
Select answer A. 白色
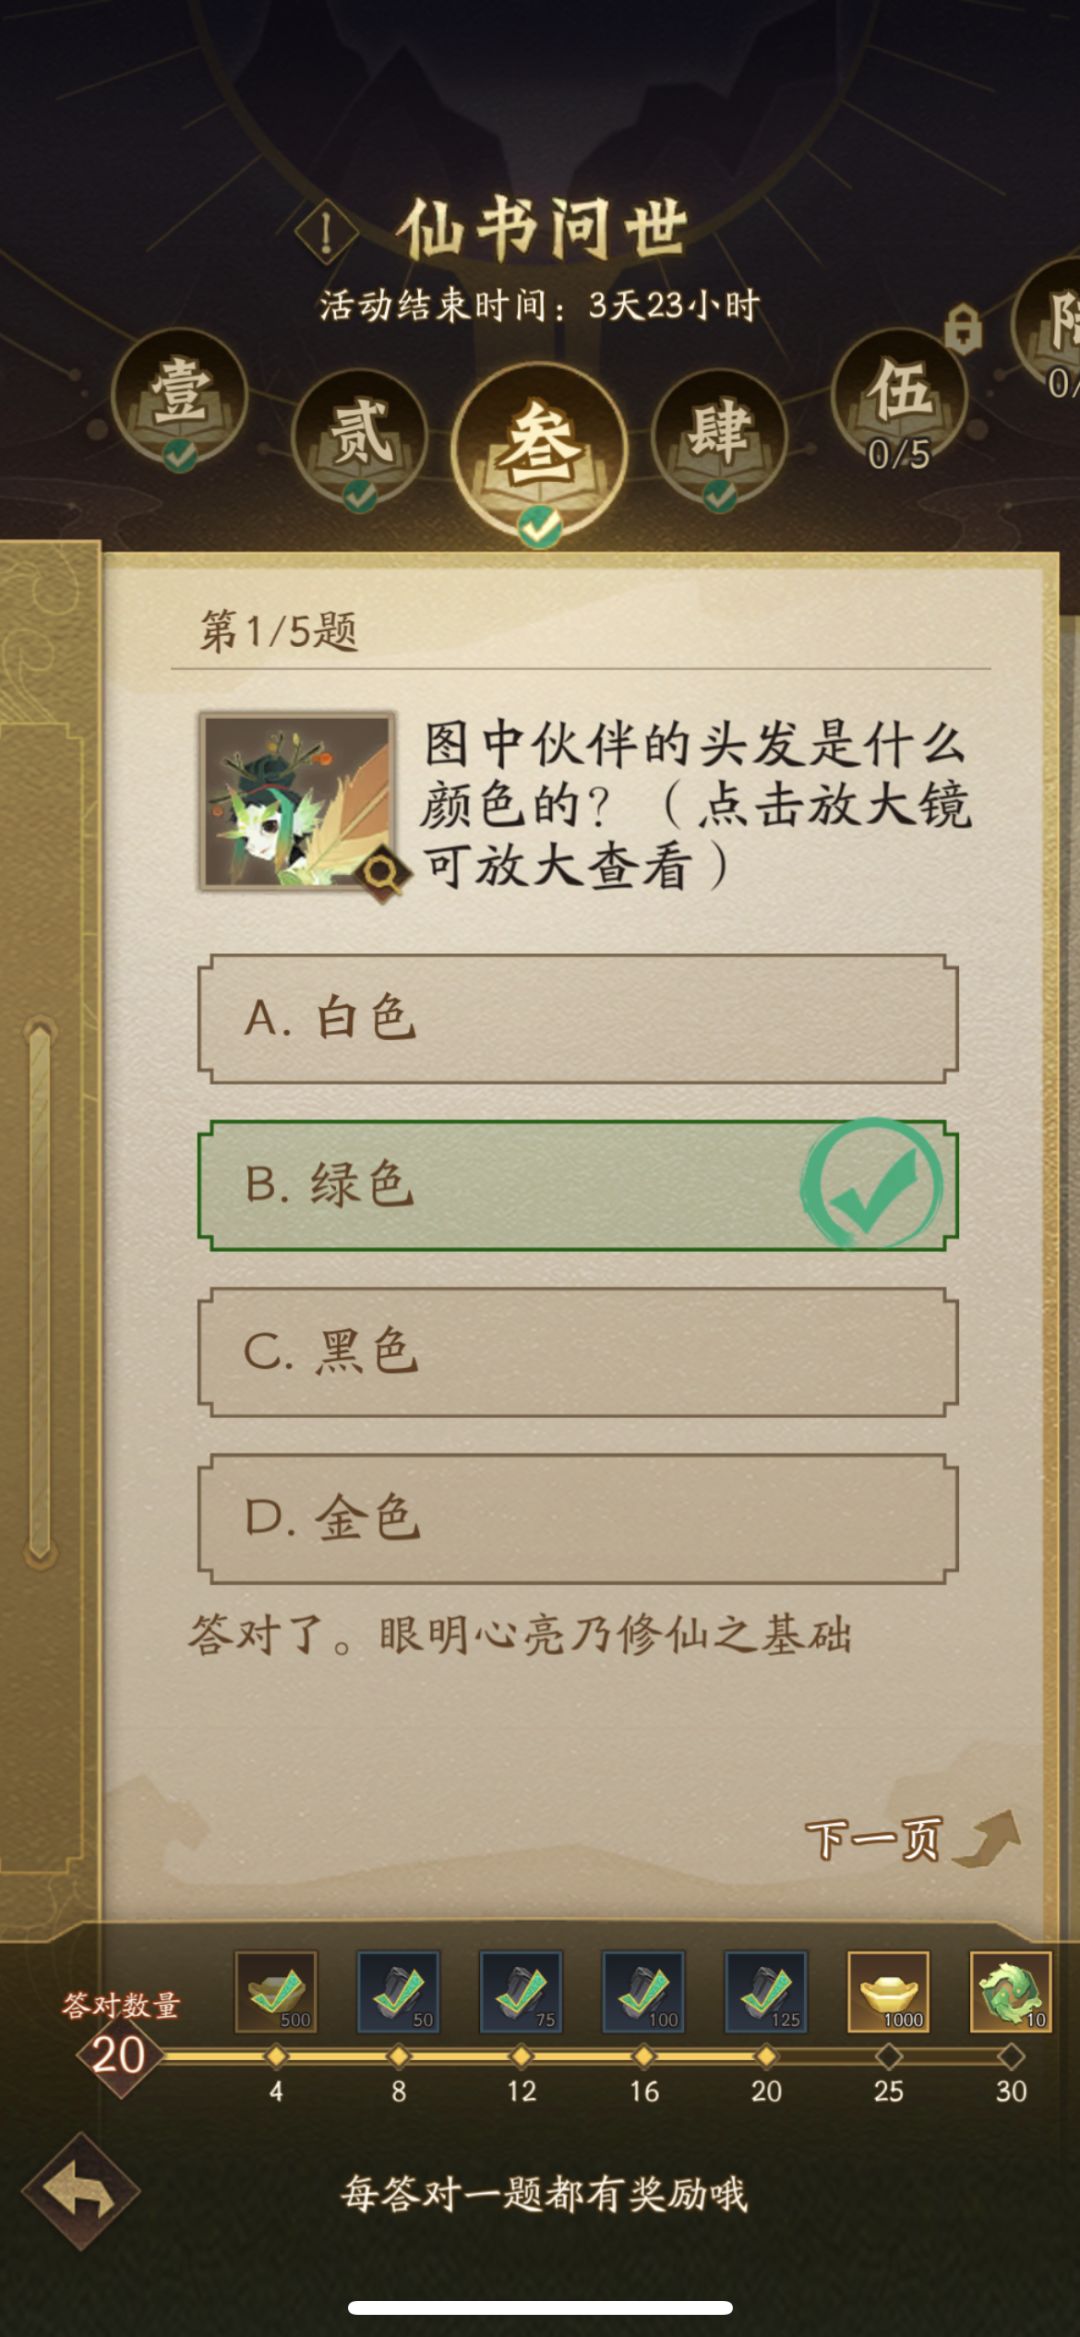tap(578, 1019)
